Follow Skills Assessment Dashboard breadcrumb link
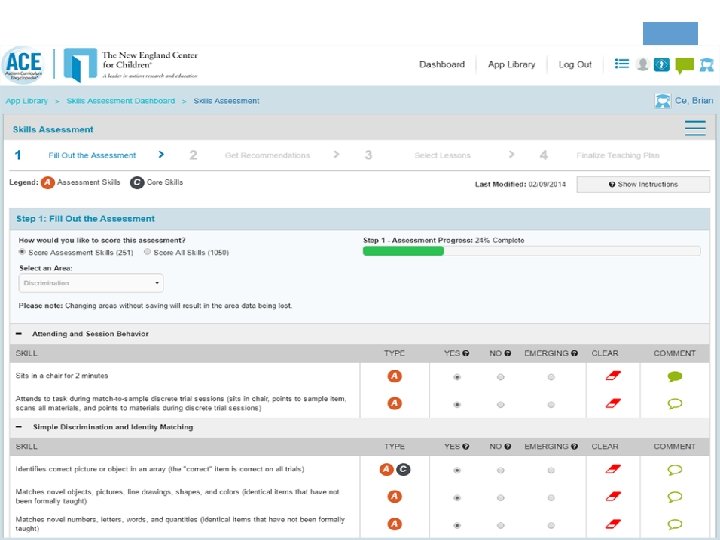The height and width of the screenshot is (540, 720). click(120, 101)
